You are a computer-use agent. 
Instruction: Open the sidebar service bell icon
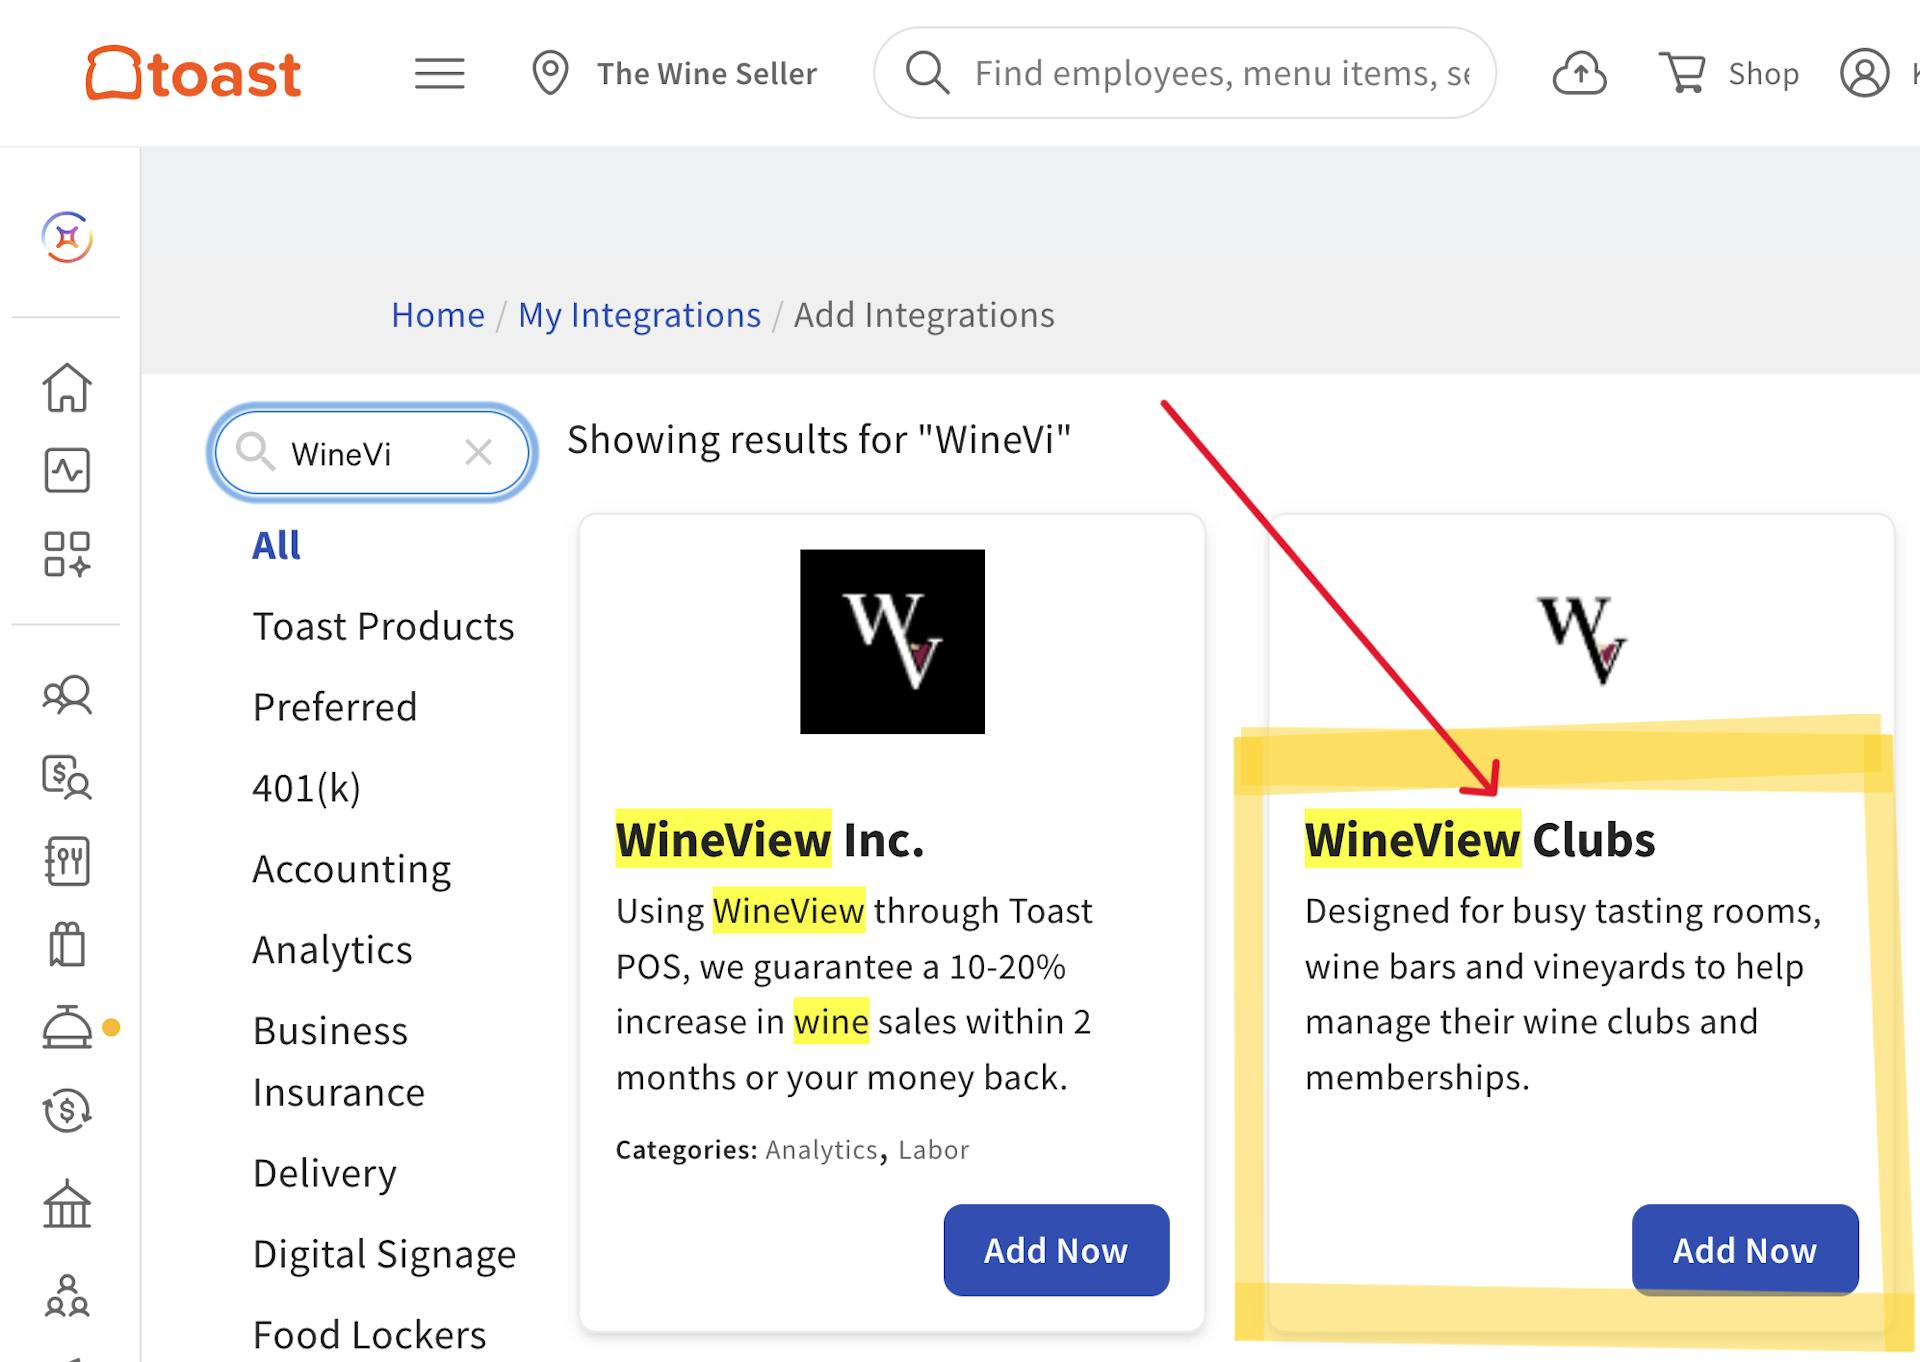(67, 1027)
